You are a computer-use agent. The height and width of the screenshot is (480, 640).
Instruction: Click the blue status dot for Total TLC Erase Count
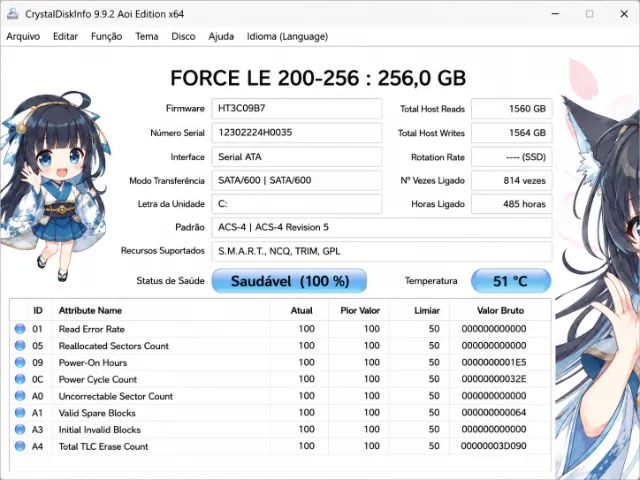(20, 446)
